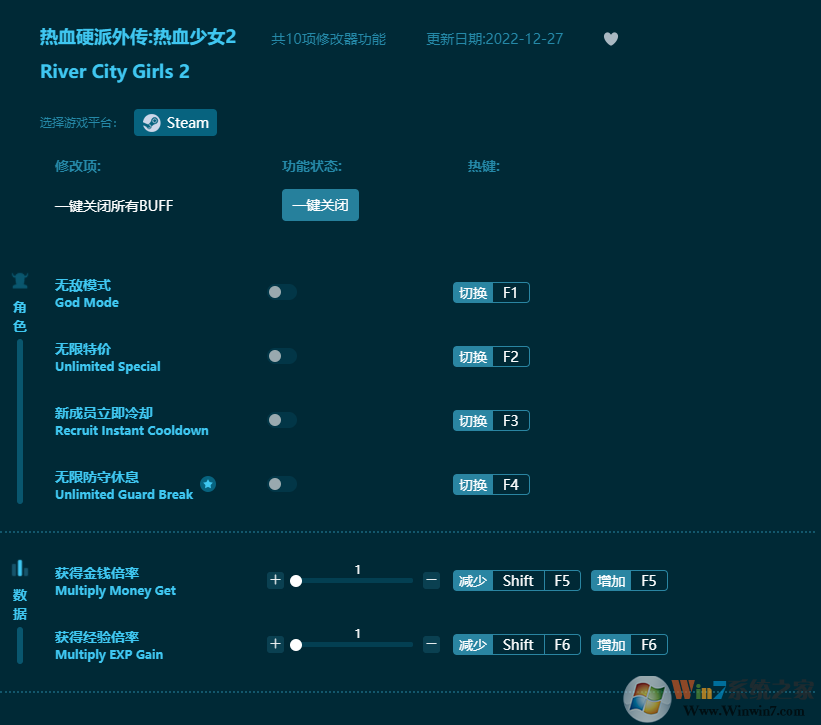Click the 共10项修改器功能 text
Screen dimensions: 821x725
pos(328,39)
